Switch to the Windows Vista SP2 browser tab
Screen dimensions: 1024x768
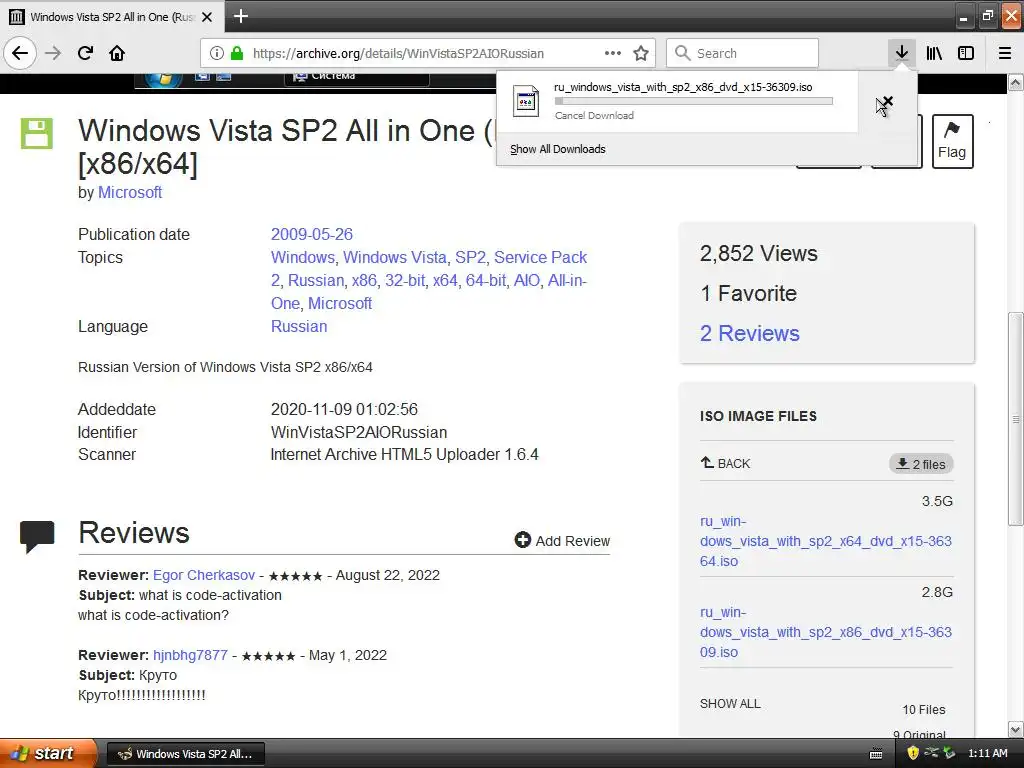[x=112, y=17]
